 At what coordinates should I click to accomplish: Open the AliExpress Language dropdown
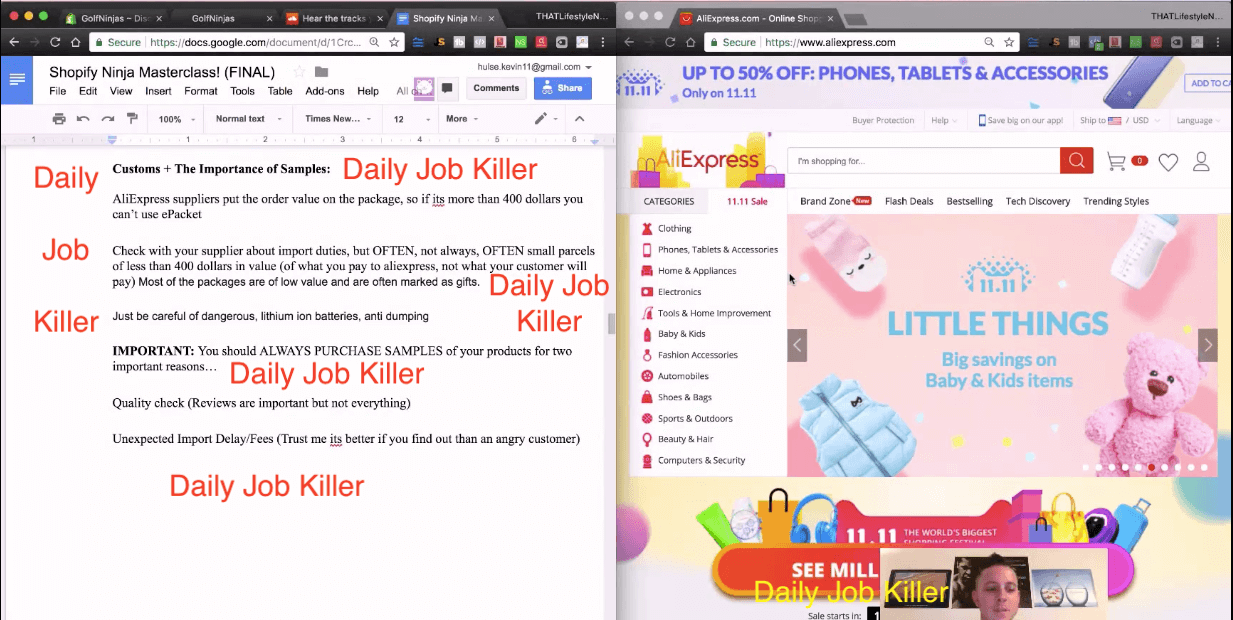tap(1198, 121)
